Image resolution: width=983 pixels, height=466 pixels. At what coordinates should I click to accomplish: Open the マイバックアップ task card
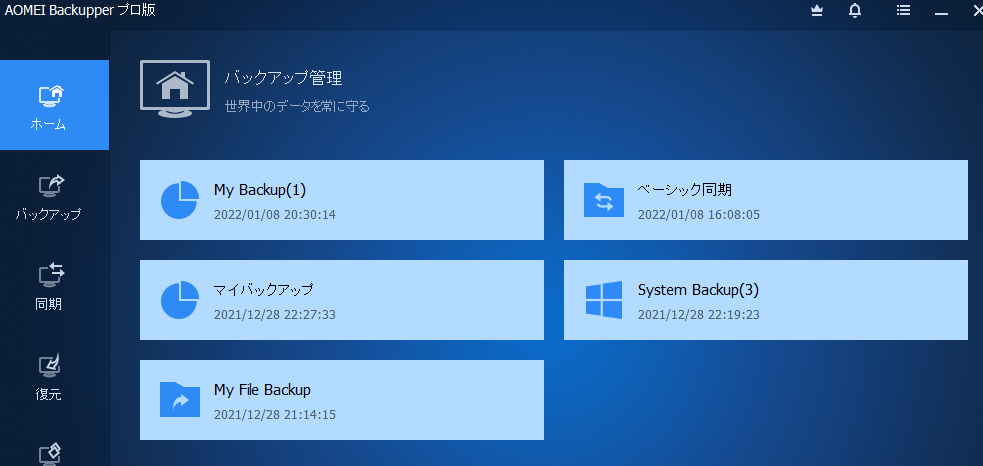pyautogui.click(x=342, y=300)
